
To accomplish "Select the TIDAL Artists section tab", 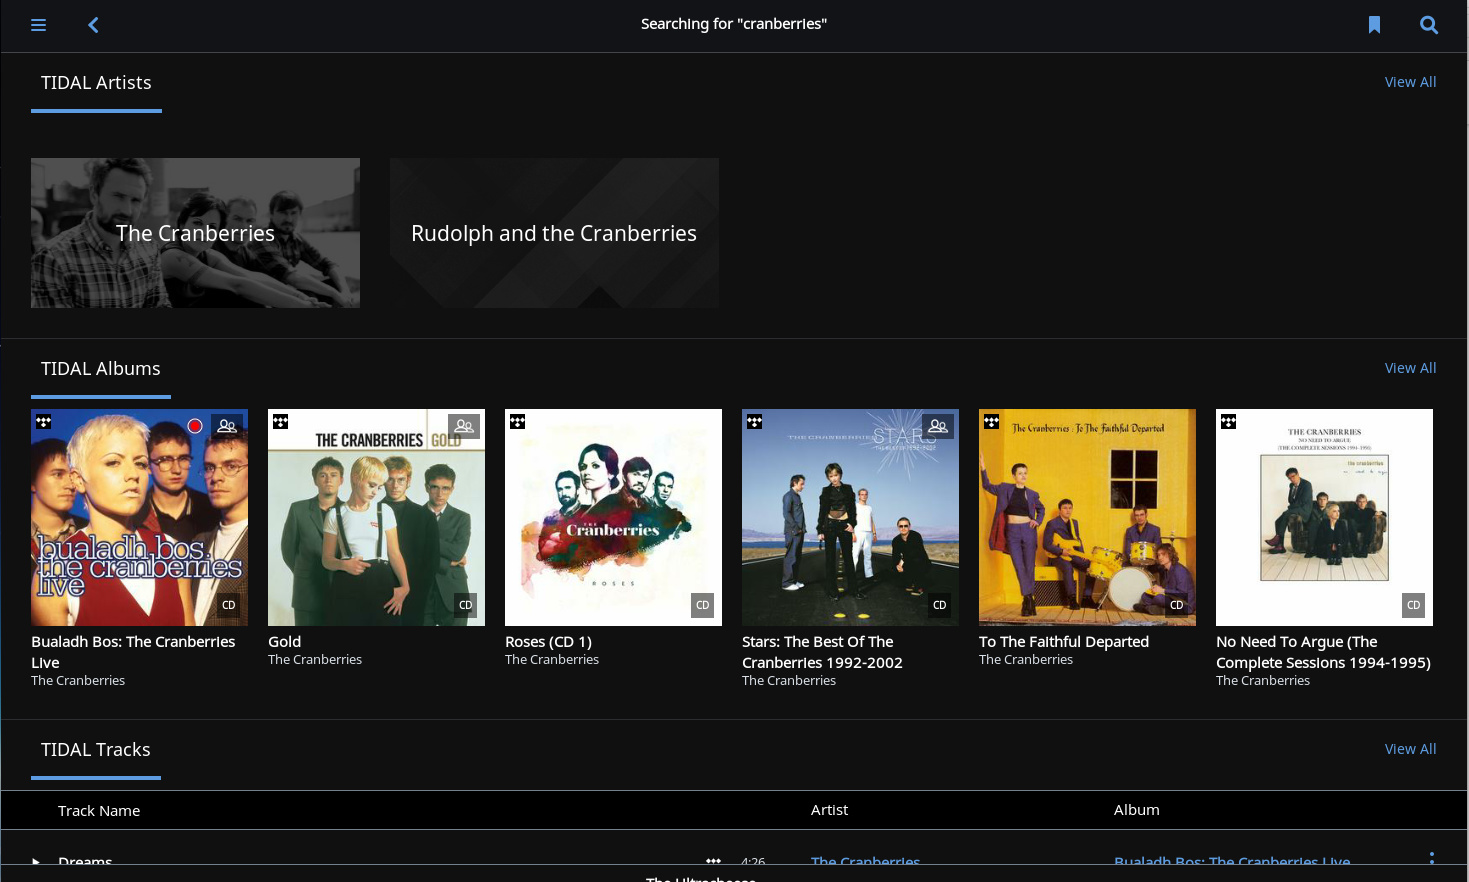I will point(96,83).
